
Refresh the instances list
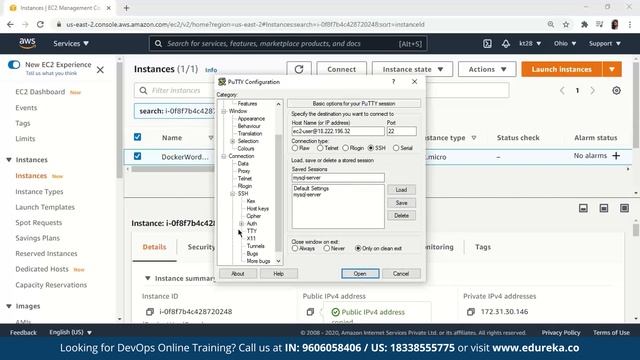(x=299, y=69)
